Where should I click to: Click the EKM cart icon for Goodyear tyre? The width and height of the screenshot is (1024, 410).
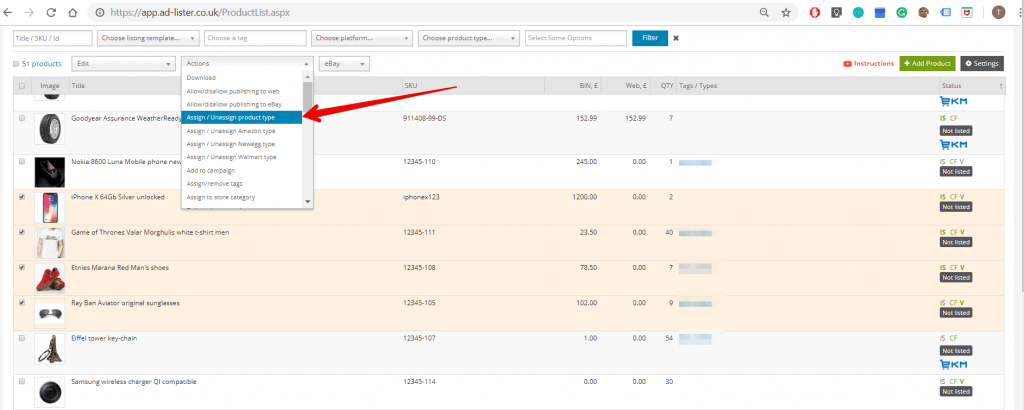(953, 145)
